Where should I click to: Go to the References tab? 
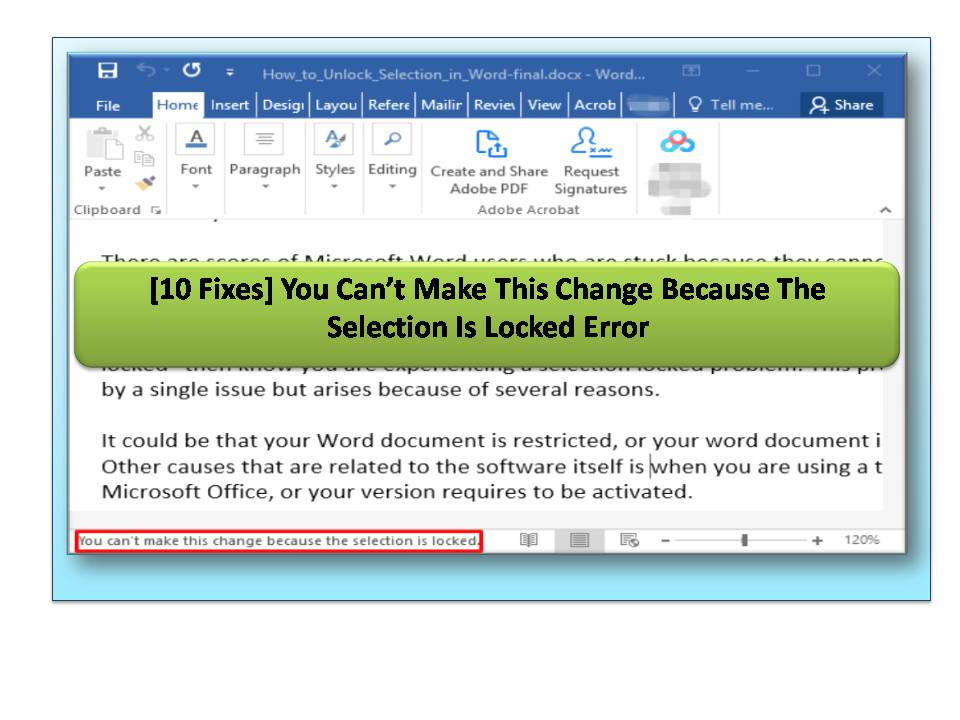coord(389,105)
